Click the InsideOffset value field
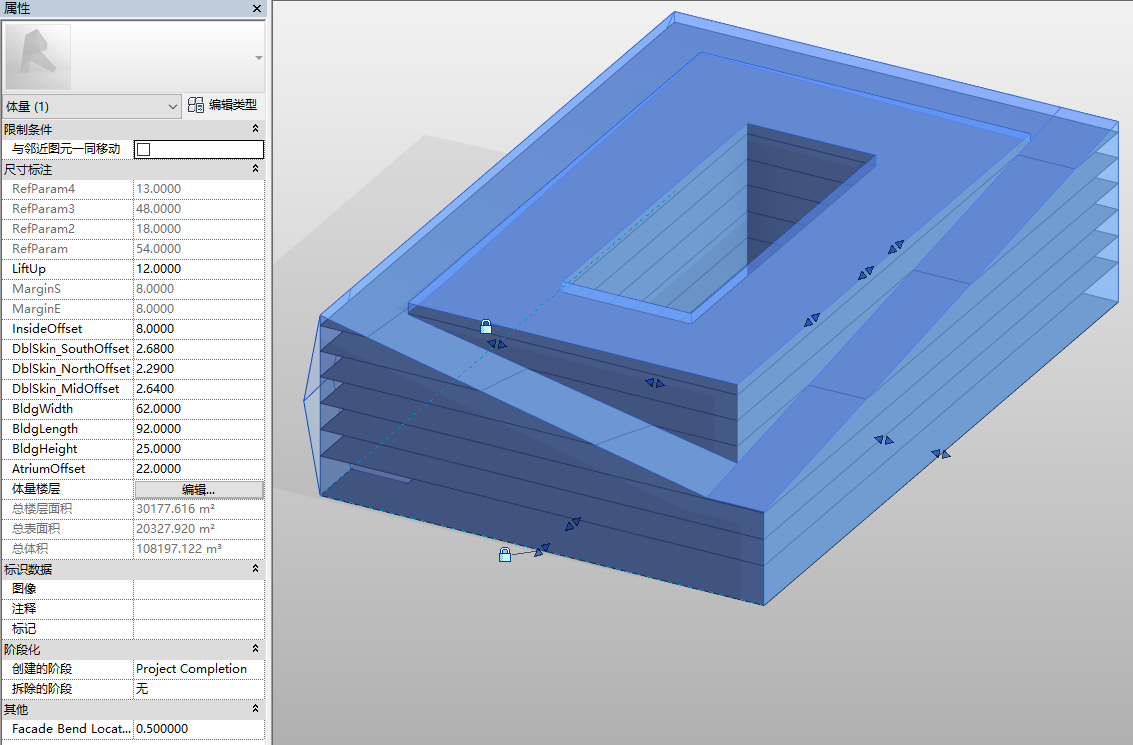1133x745 pixels. [x=199, y=329]
